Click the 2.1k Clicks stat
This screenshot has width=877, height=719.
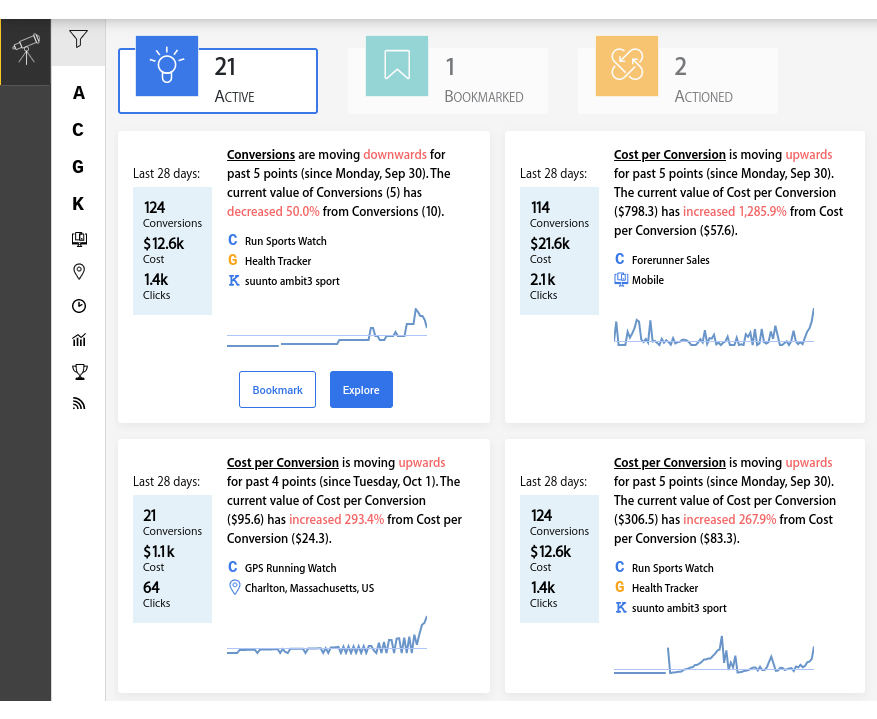(x=543, y=286)
